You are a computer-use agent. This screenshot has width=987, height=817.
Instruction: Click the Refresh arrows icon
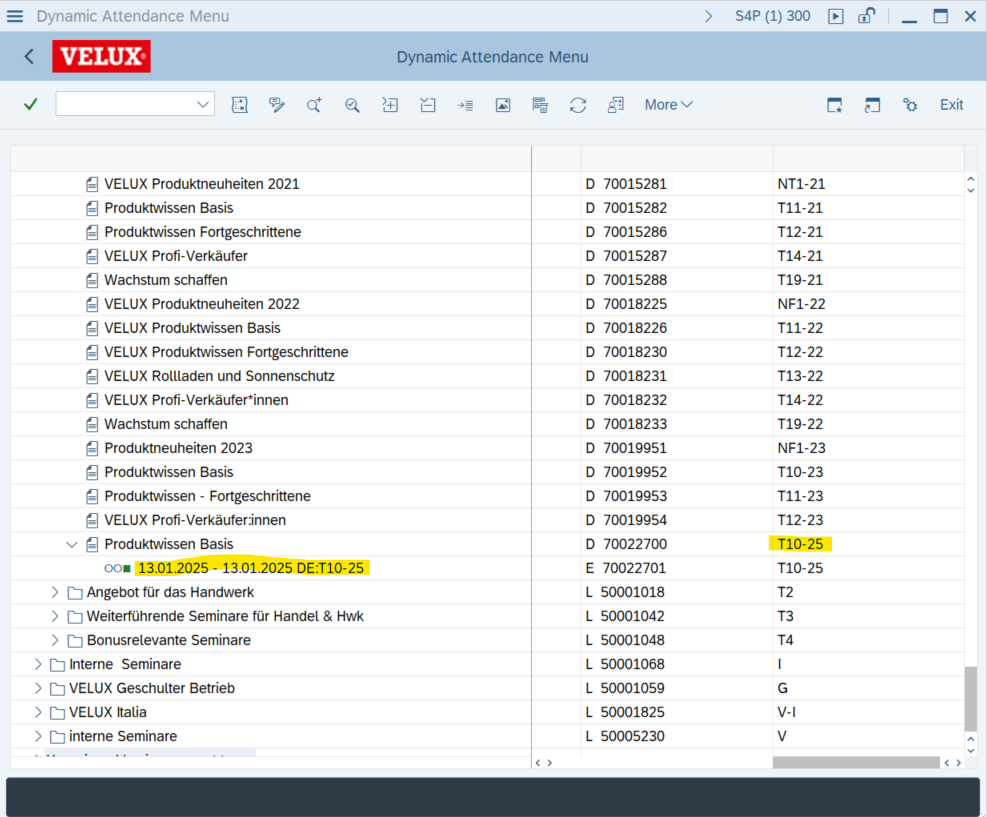(x=578, y=105)
